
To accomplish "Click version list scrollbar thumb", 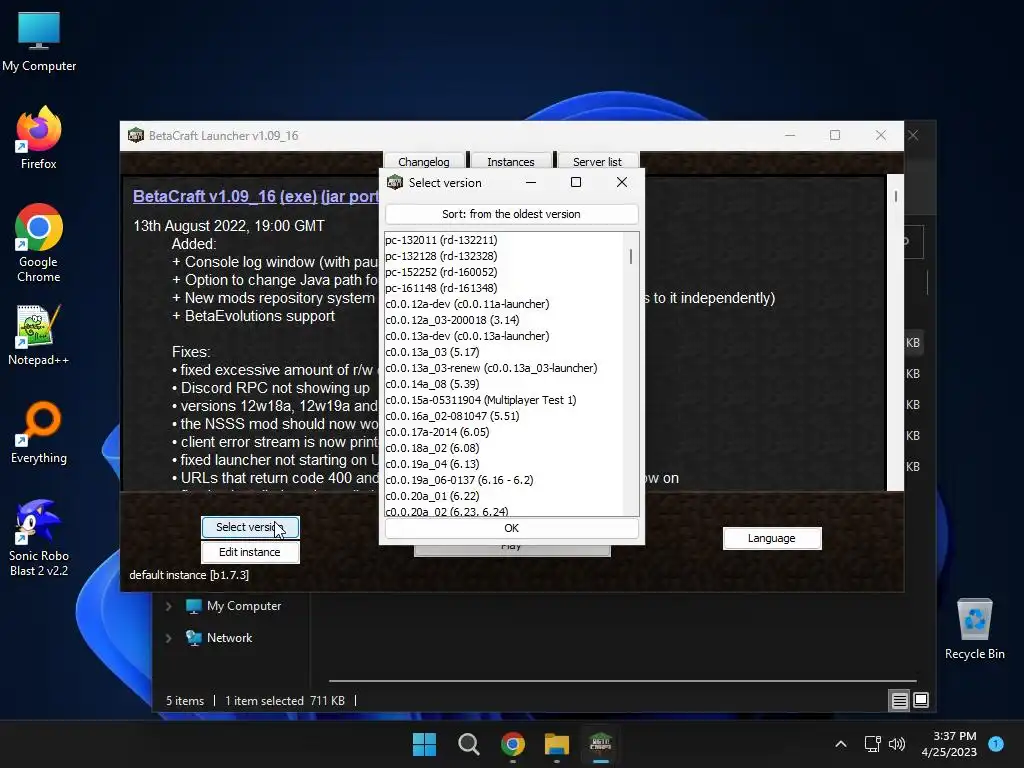I will (x=631, y=256).
